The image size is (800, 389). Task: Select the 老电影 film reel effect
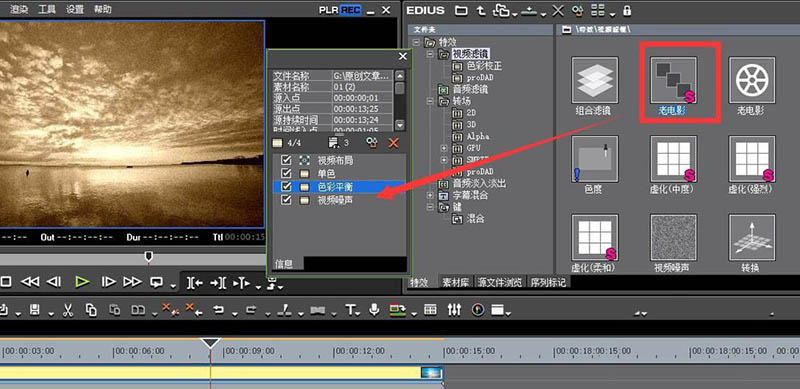tap(752, 80)
